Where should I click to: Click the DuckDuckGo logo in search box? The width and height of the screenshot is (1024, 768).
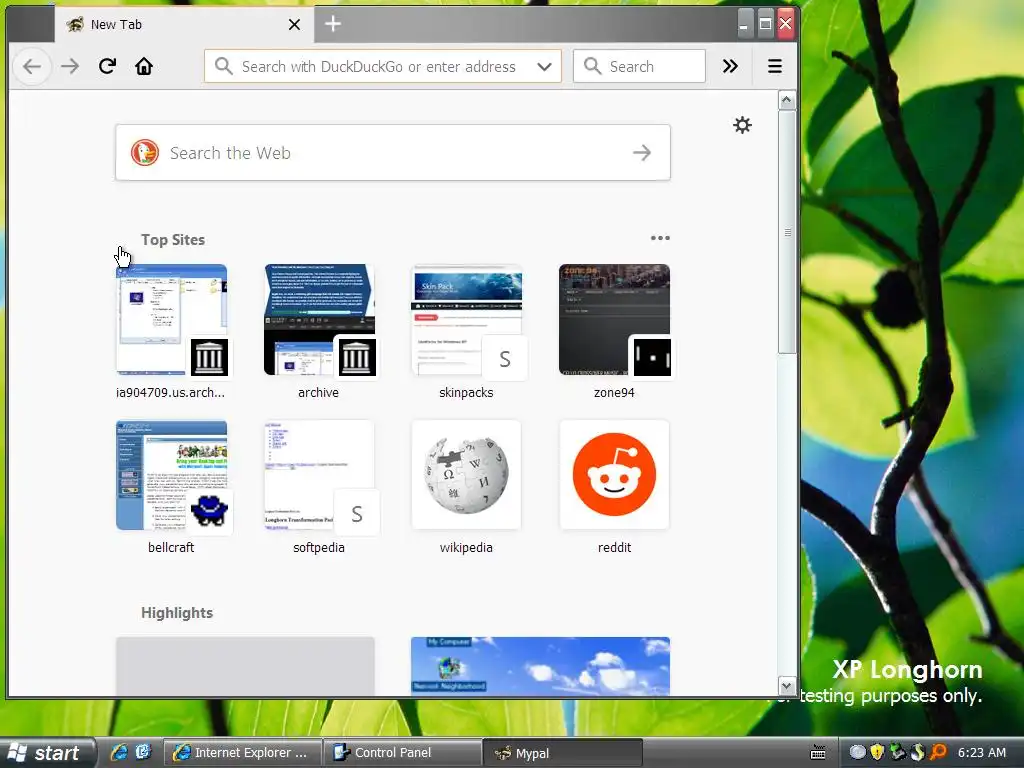coord(145,153)
